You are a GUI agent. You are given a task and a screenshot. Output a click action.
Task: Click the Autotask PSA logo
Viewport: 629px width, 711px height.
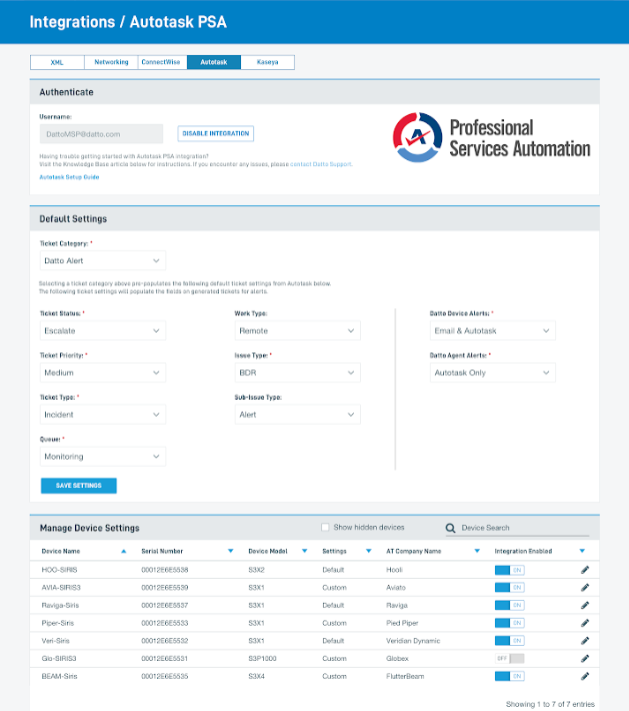(x=491, y=137)
